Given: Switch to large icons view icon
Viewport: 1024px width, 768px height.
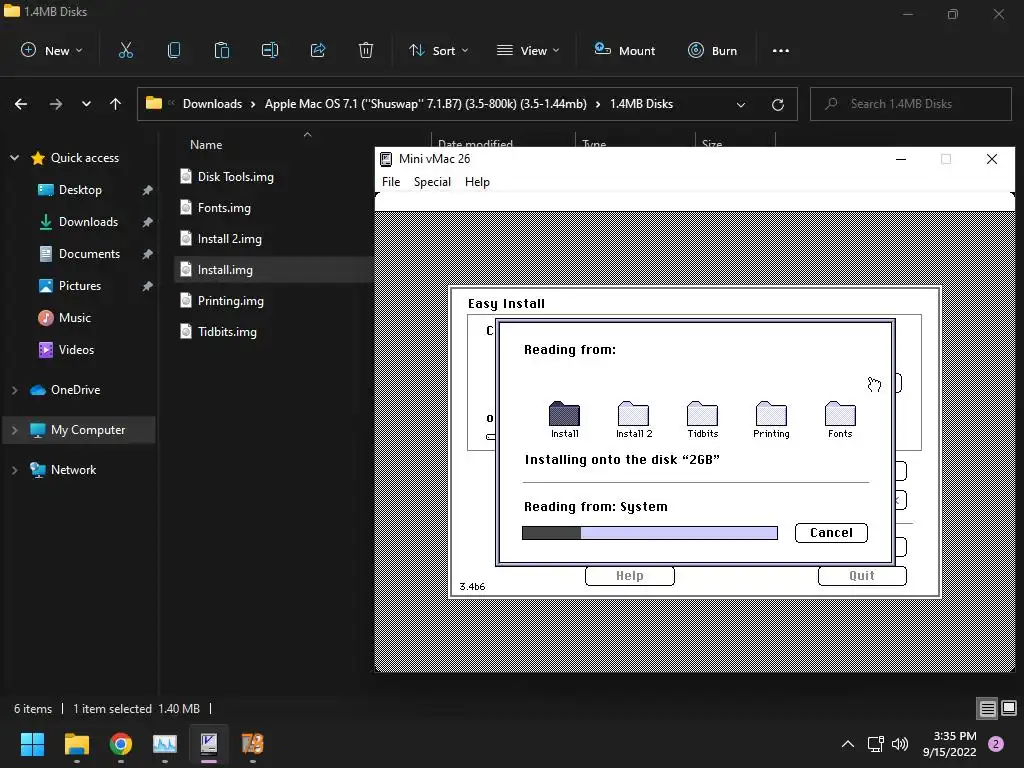Looking at the screenshot, I should coord(1009,708).
